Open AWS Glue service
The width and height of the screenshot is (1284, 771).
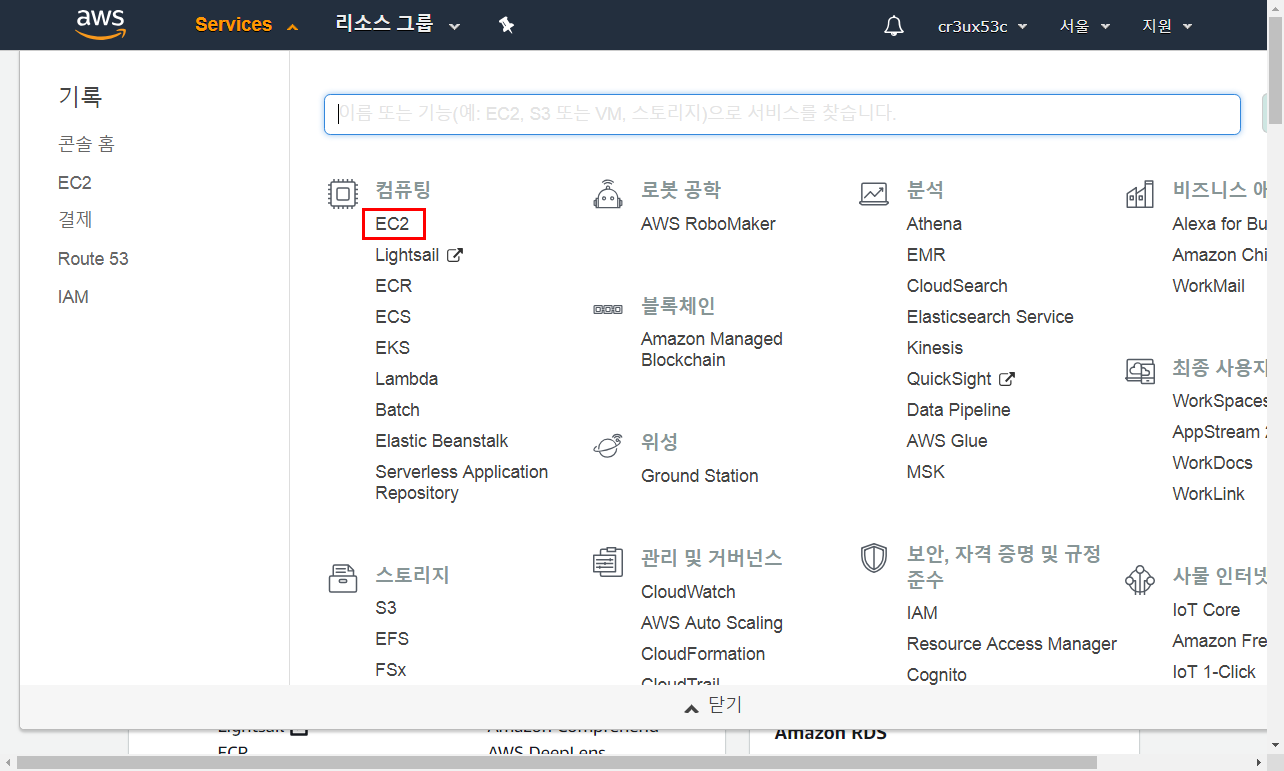point(947,441)
